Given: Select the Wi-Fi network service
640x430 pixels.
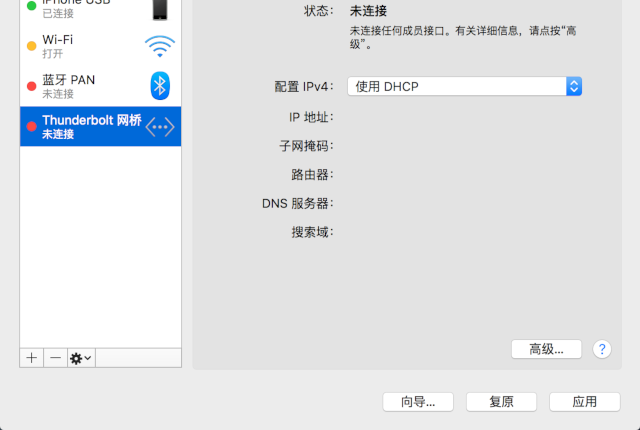Looking at the screenshot, I should (x=100, y=46).
